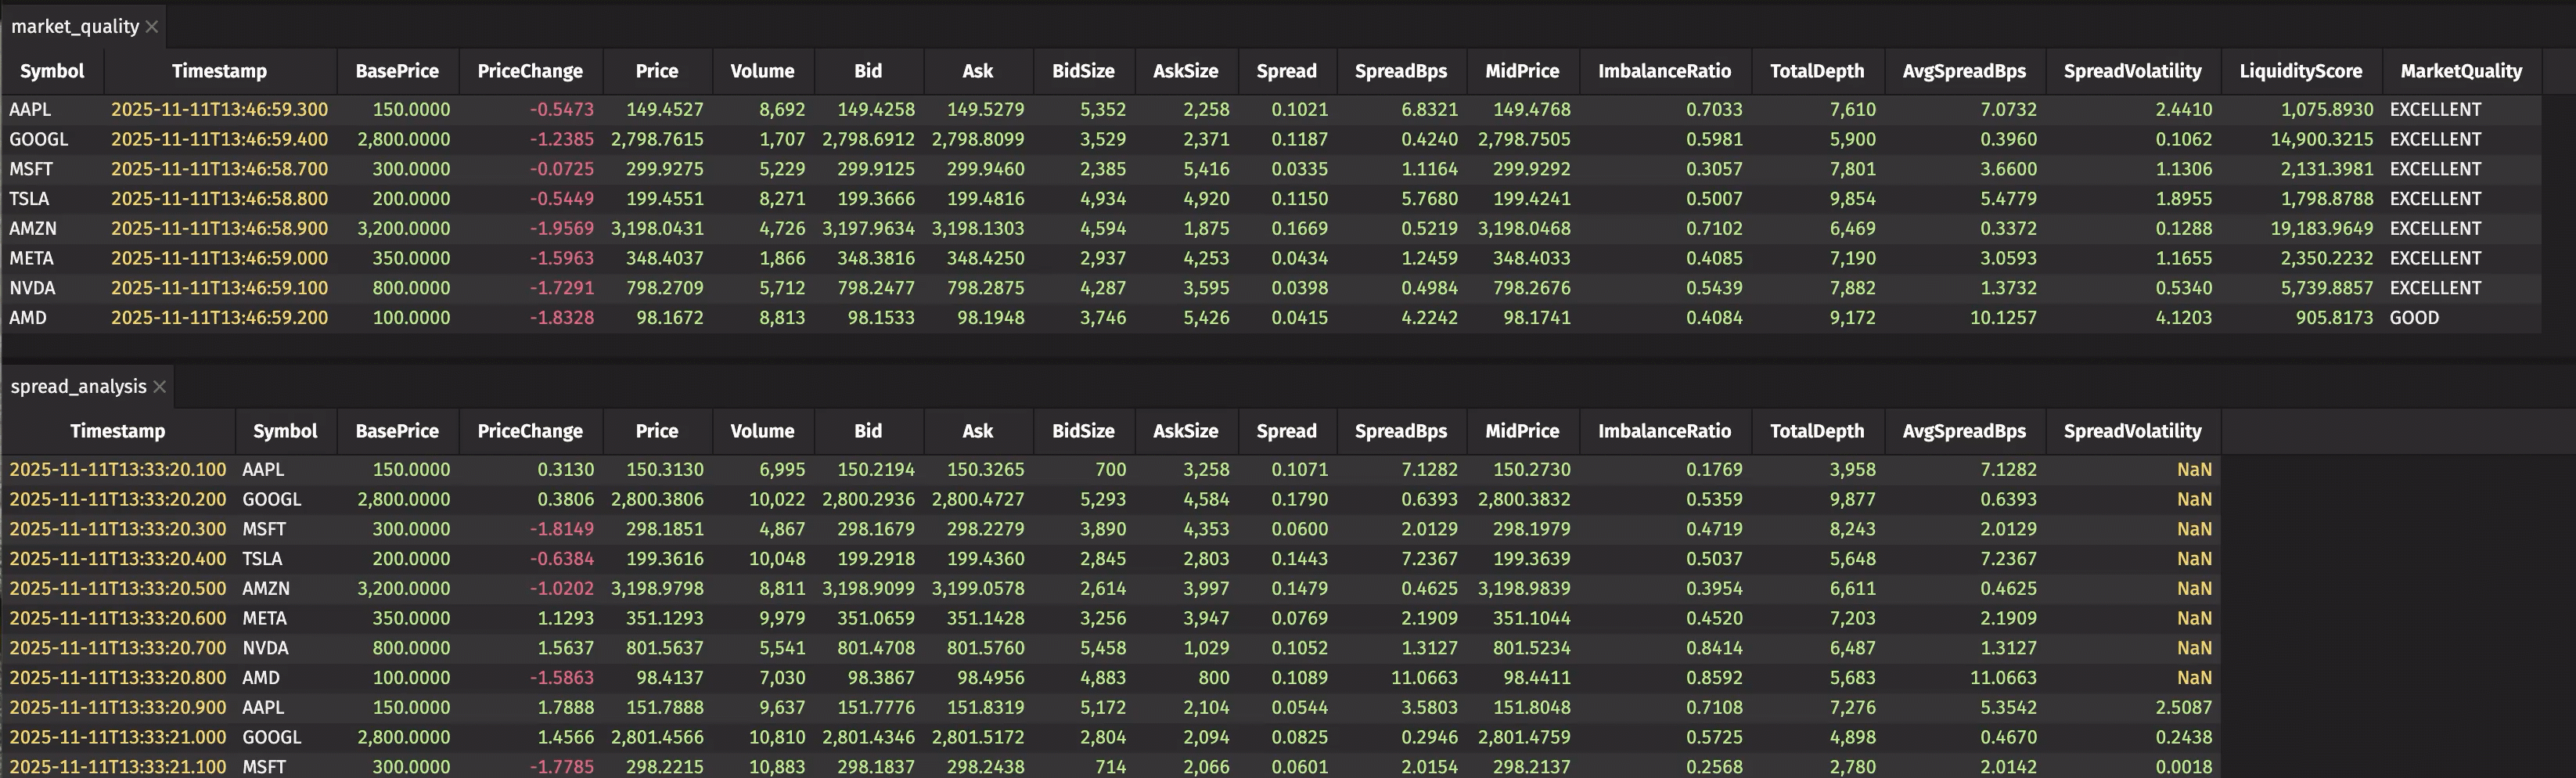Image resolution: width=2576 pixels, height=778 pixels.
Task: Click the ImbalanceRatio header in market_quality
Action: pyautogui.click(x=1664, y=71)
